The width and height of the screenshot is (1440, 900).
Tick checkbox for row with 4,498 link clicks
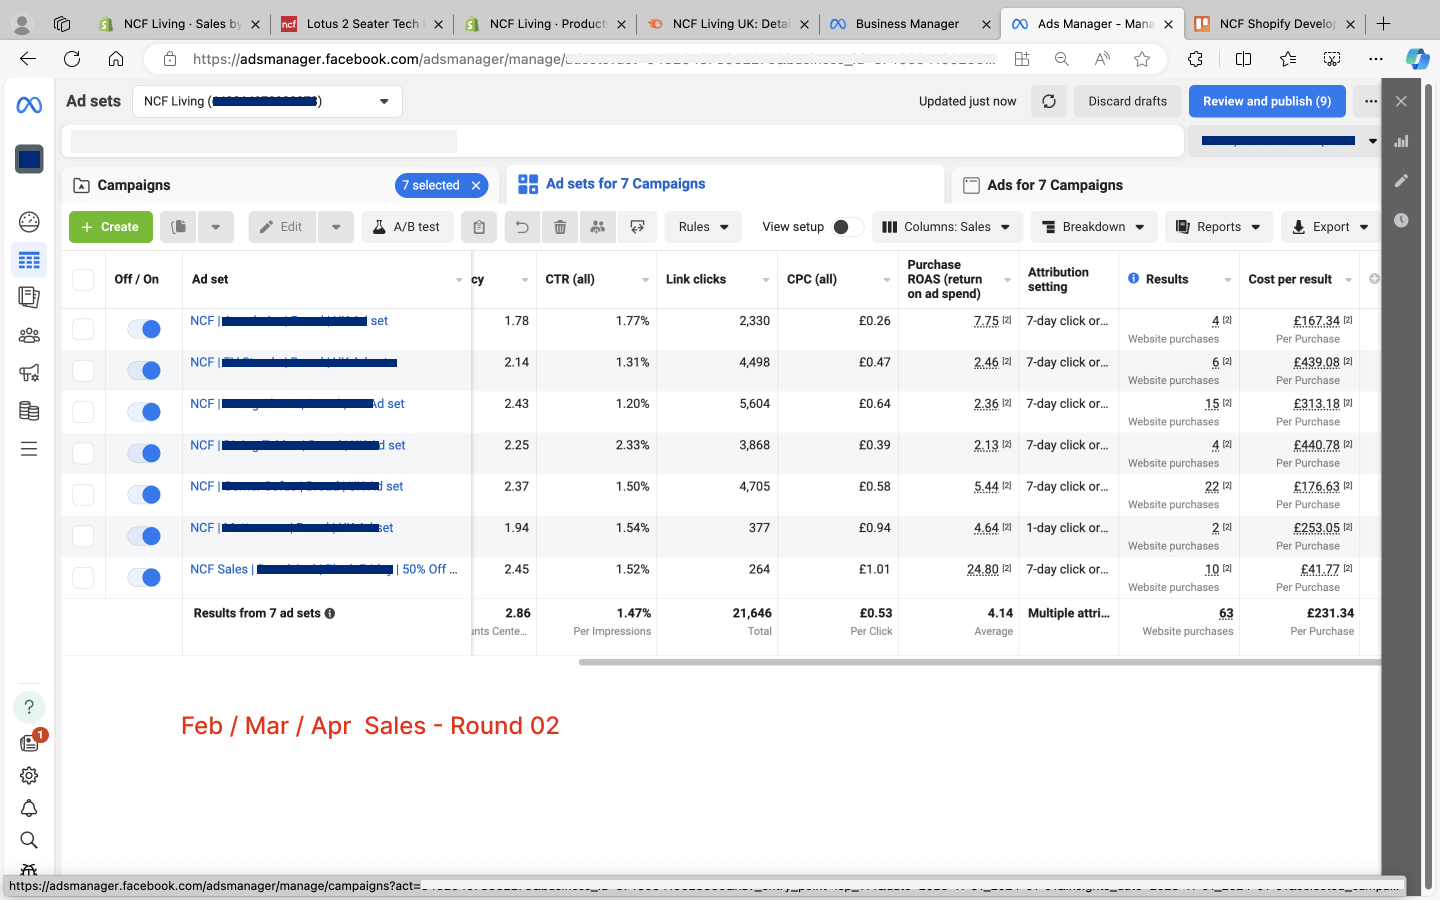[x=83, y=370]
